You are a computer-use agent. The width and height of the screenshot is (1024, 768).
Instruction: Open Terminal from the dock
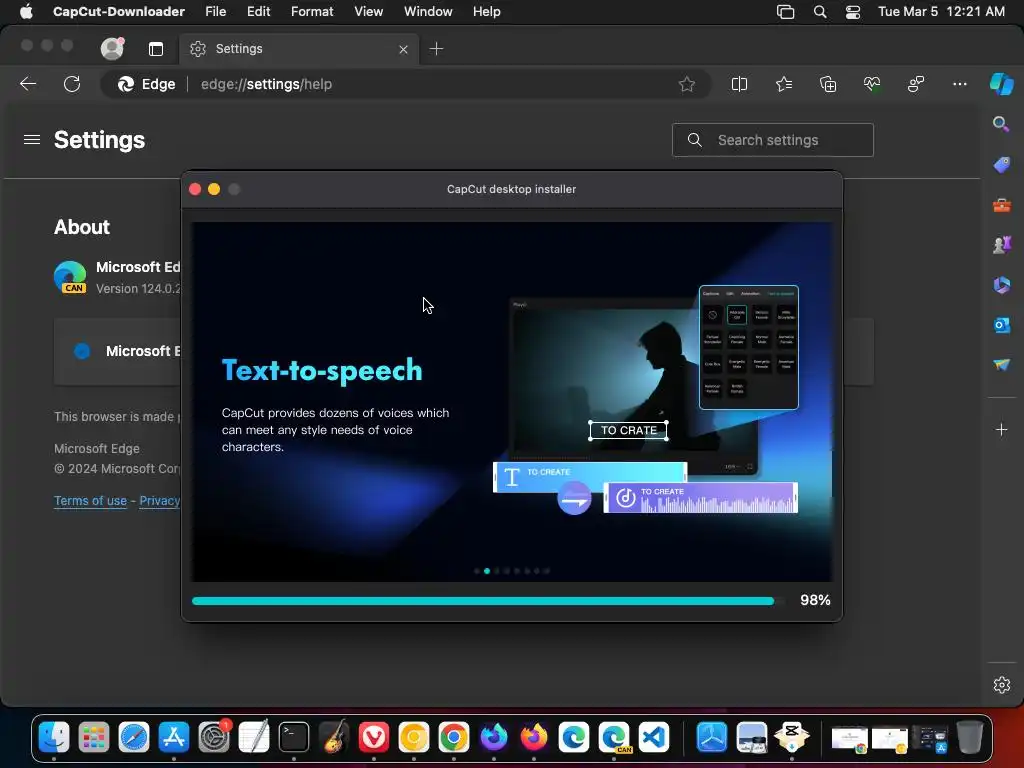tap(294, 737)
